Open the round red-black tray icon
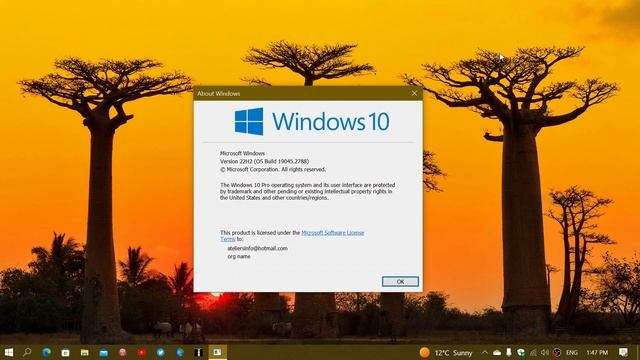Viewport: 640px width, 360px height. (557, 352)
